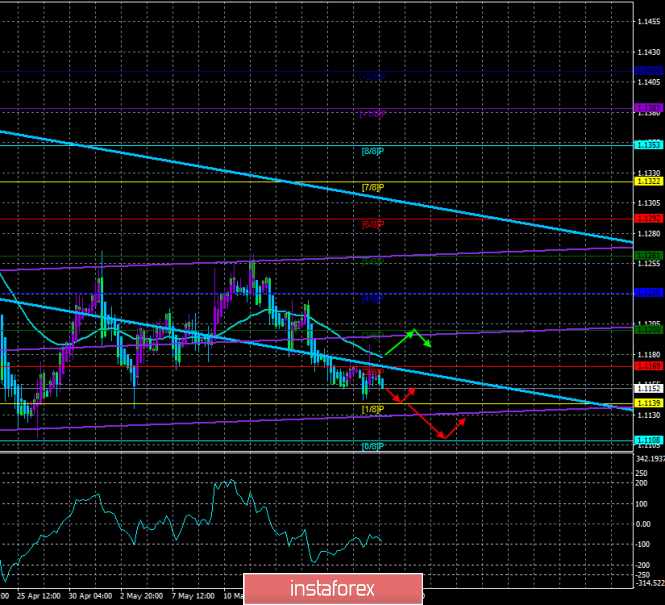
Task: Click the 1.1130 price axis label
Action: 649,415
